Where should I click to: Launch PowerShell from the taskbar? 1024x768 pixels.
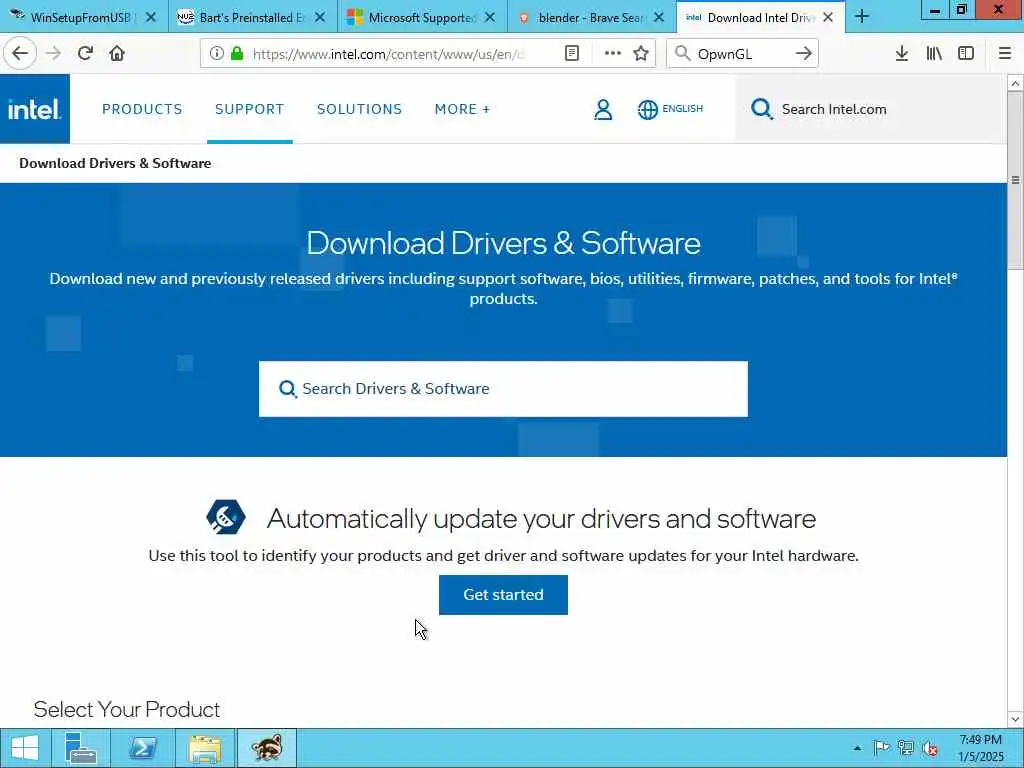pyautogui.click(x=142, y=748)
